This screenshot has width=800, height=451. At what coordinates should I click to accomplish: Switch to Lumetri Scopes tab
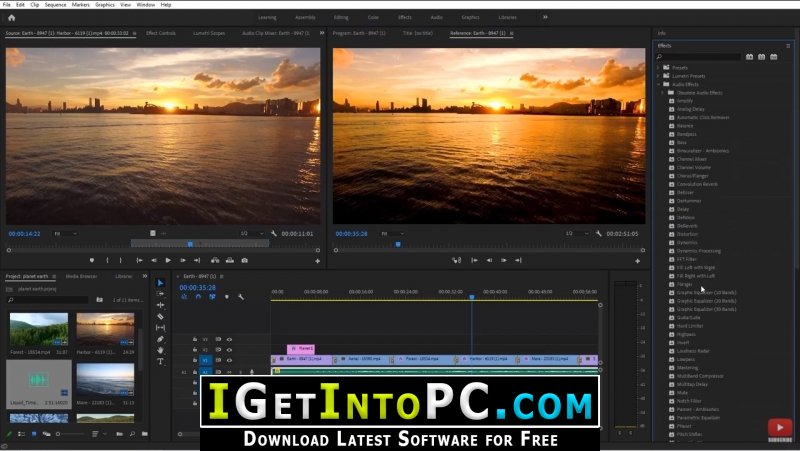pos(209,33)
